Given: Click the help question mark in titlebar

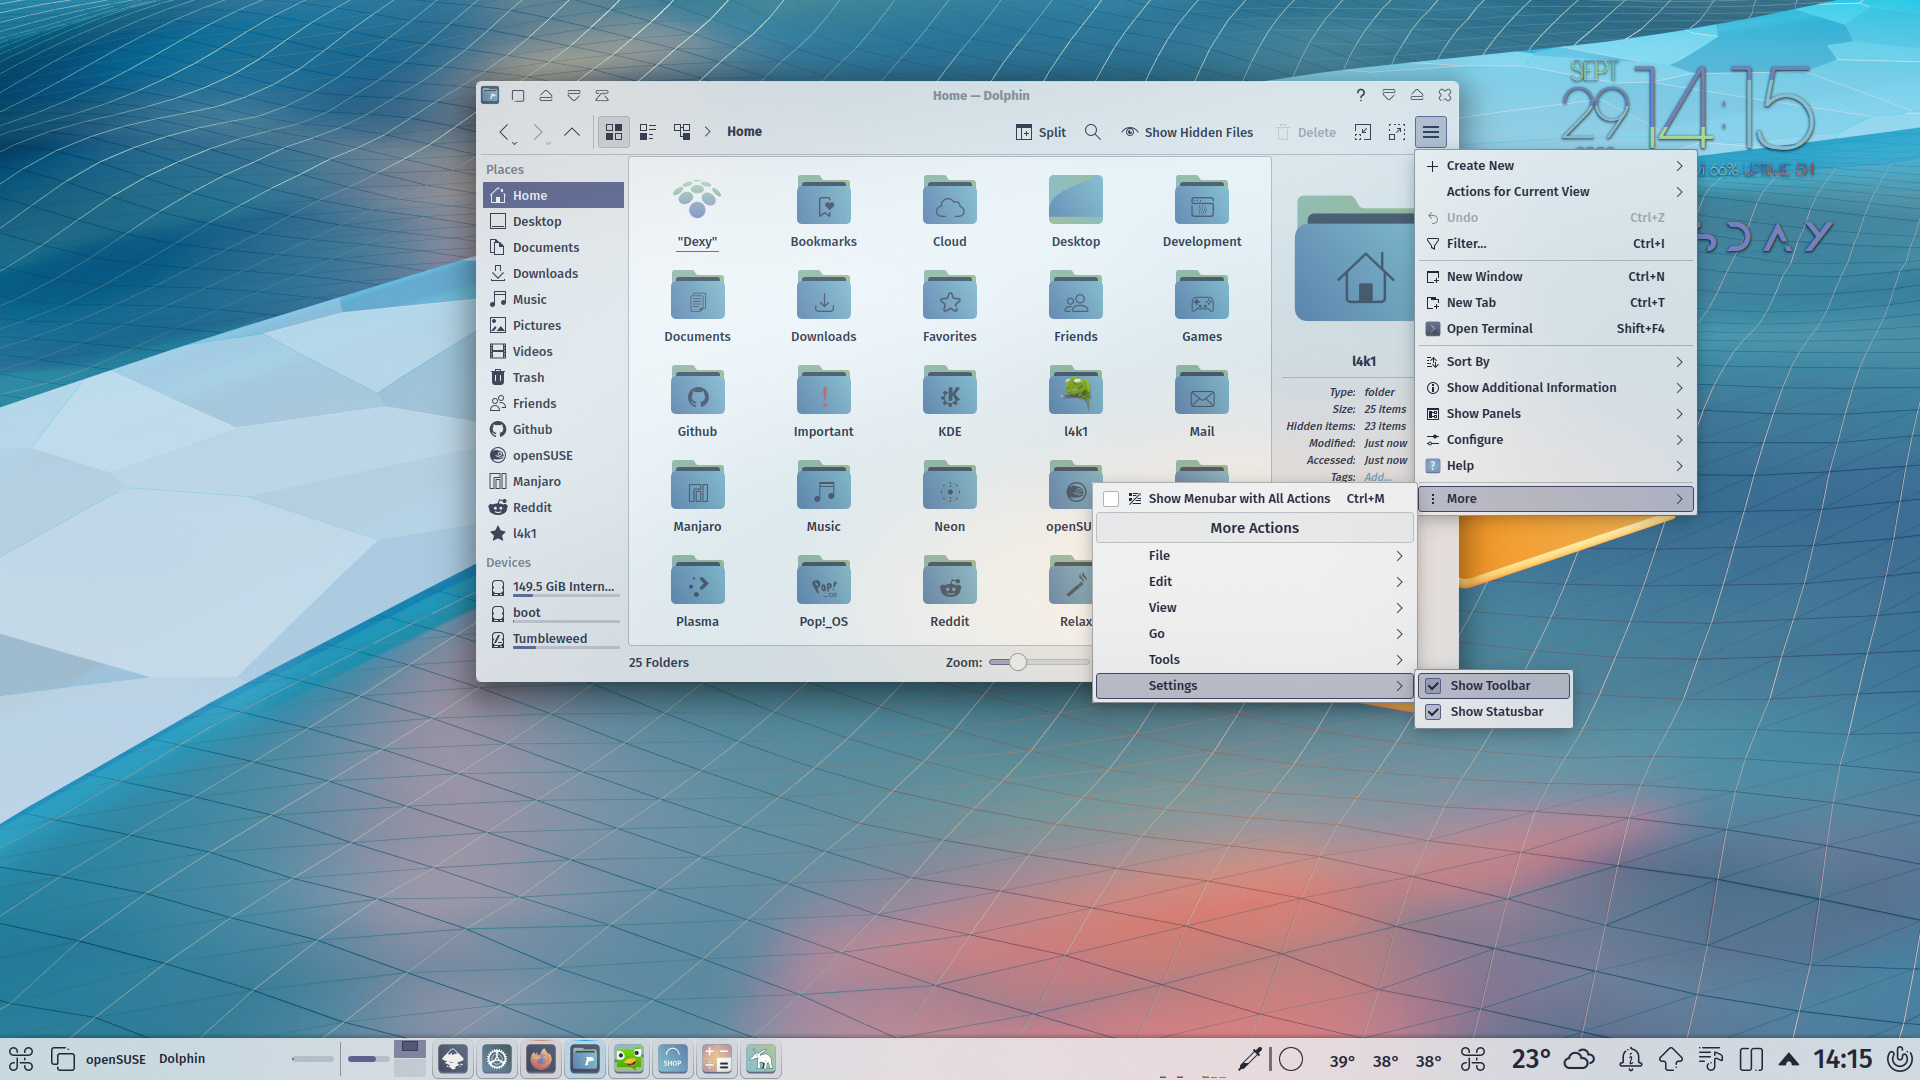Looking at the screenshot, I should [1360, 96].
